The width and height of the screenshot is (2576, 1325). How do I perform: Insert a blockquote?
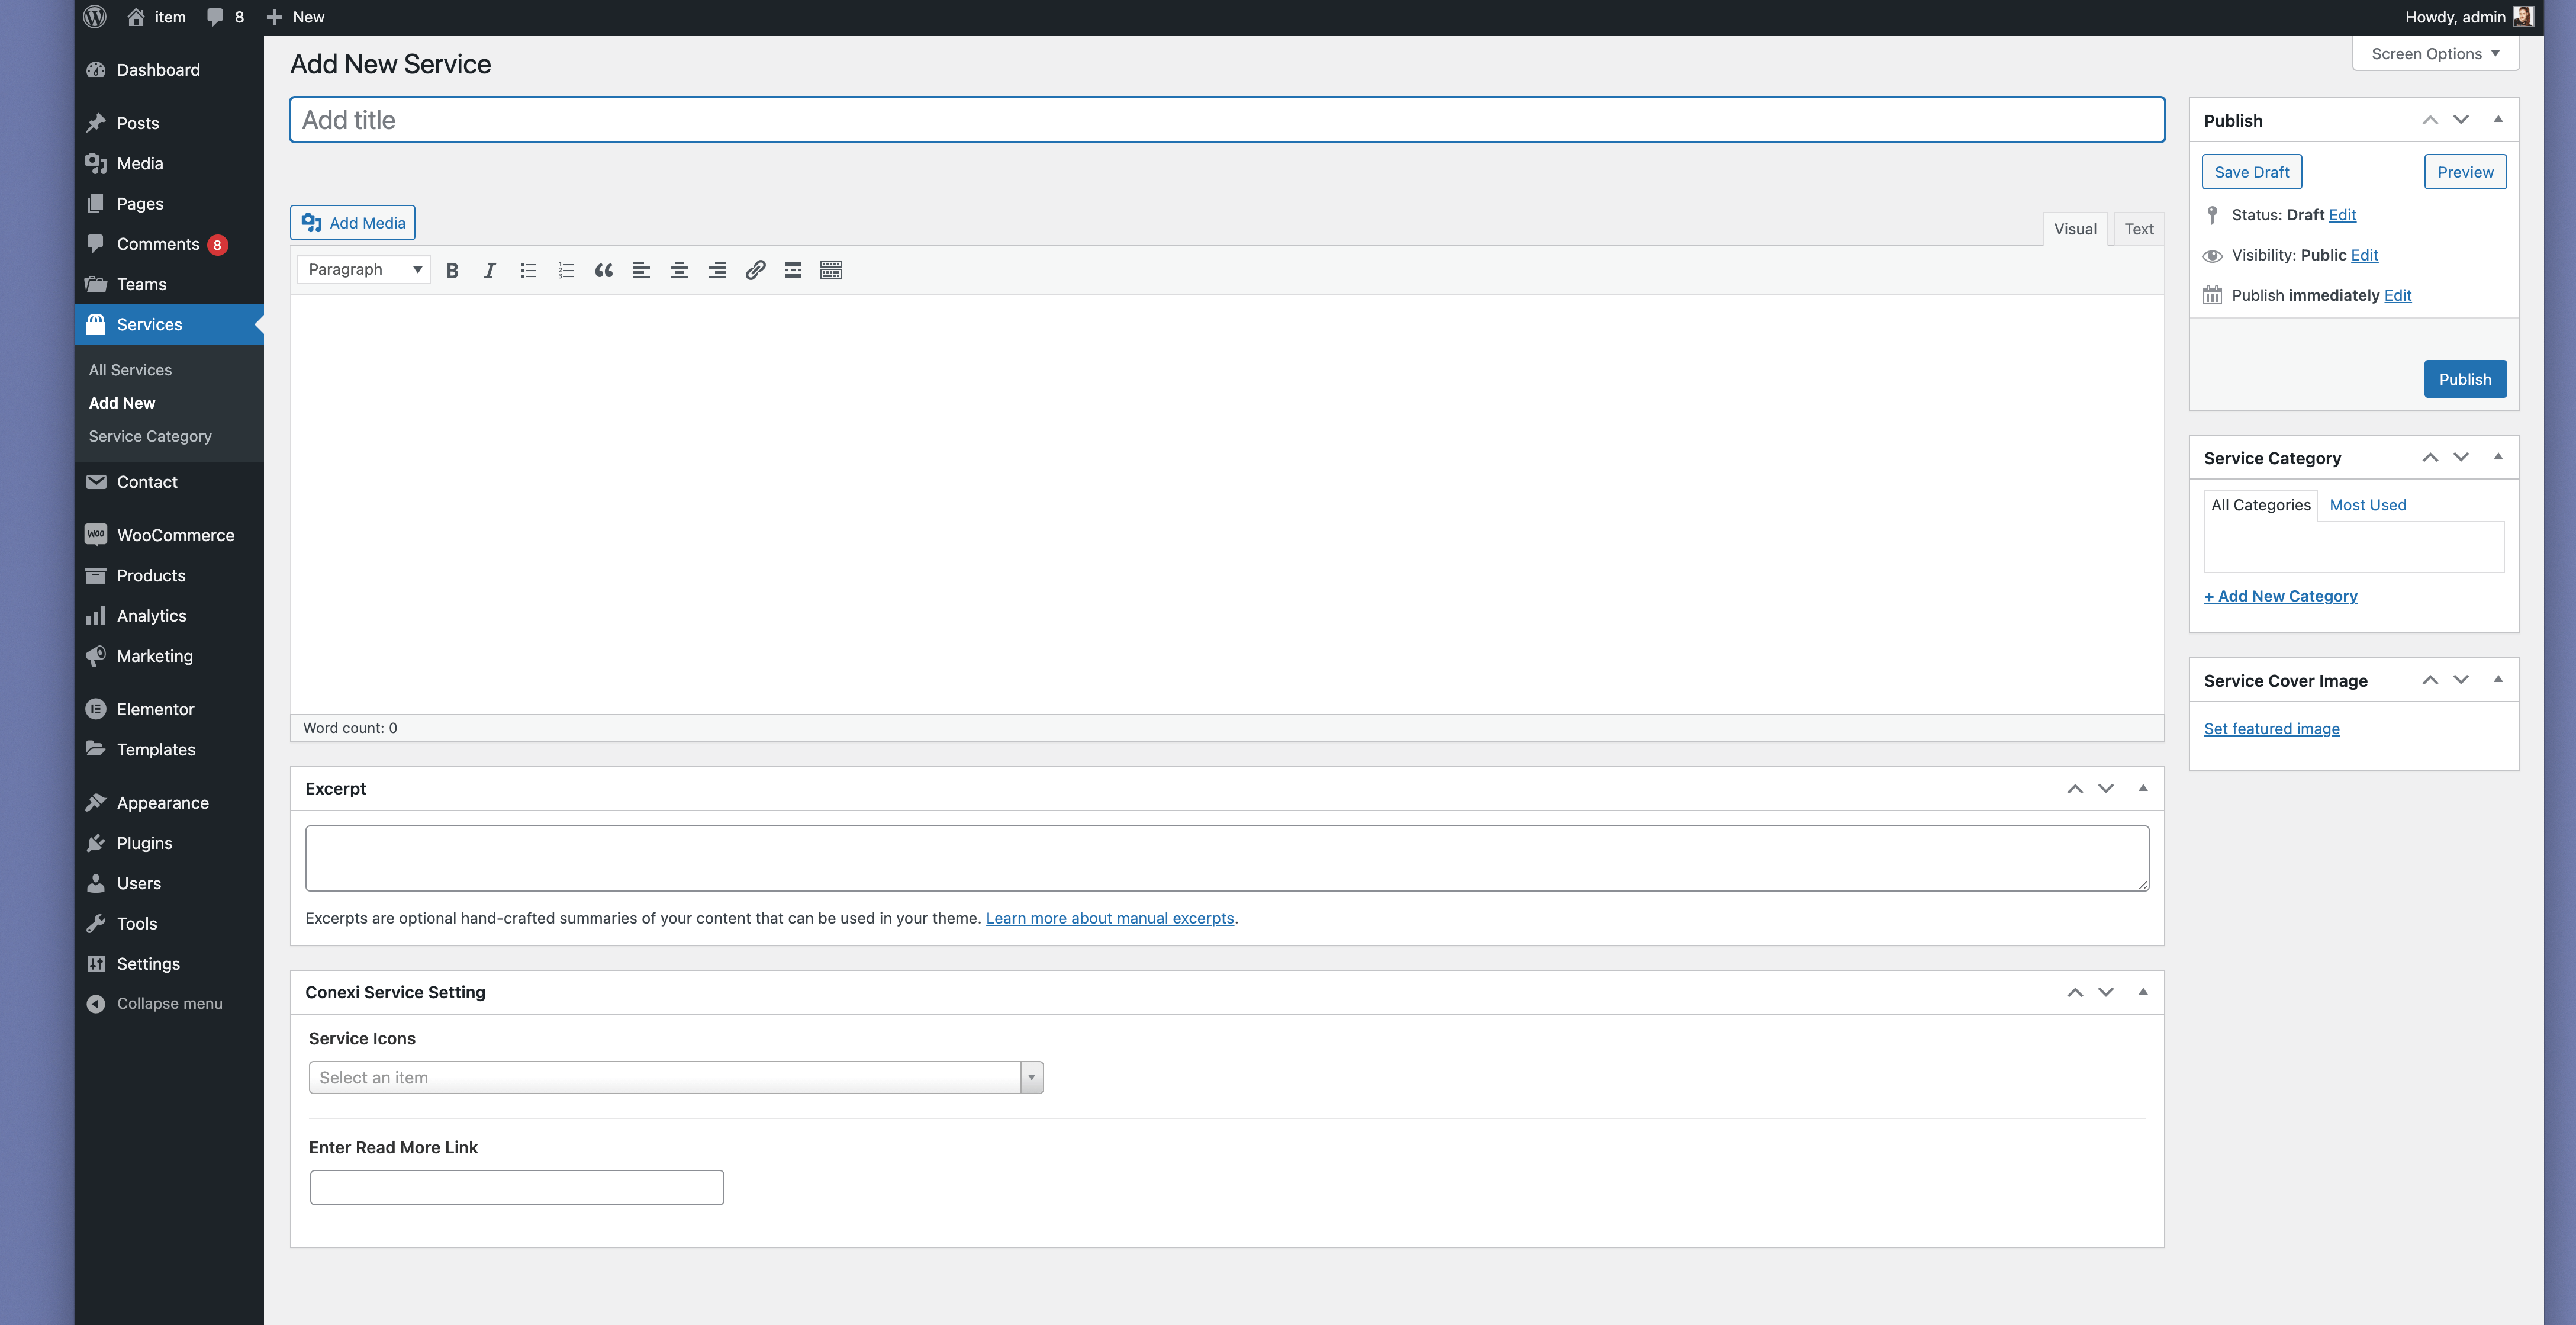pyautogui.click(x=604, y=270)
